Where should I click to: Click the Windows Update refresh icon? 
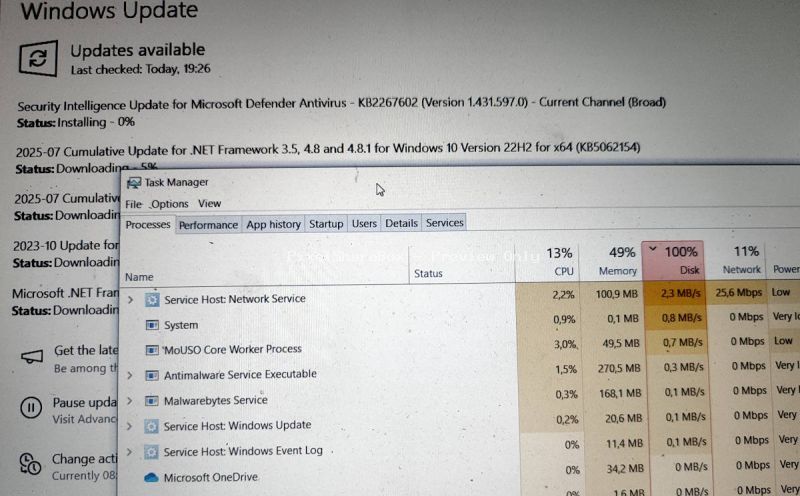point(37,59)
